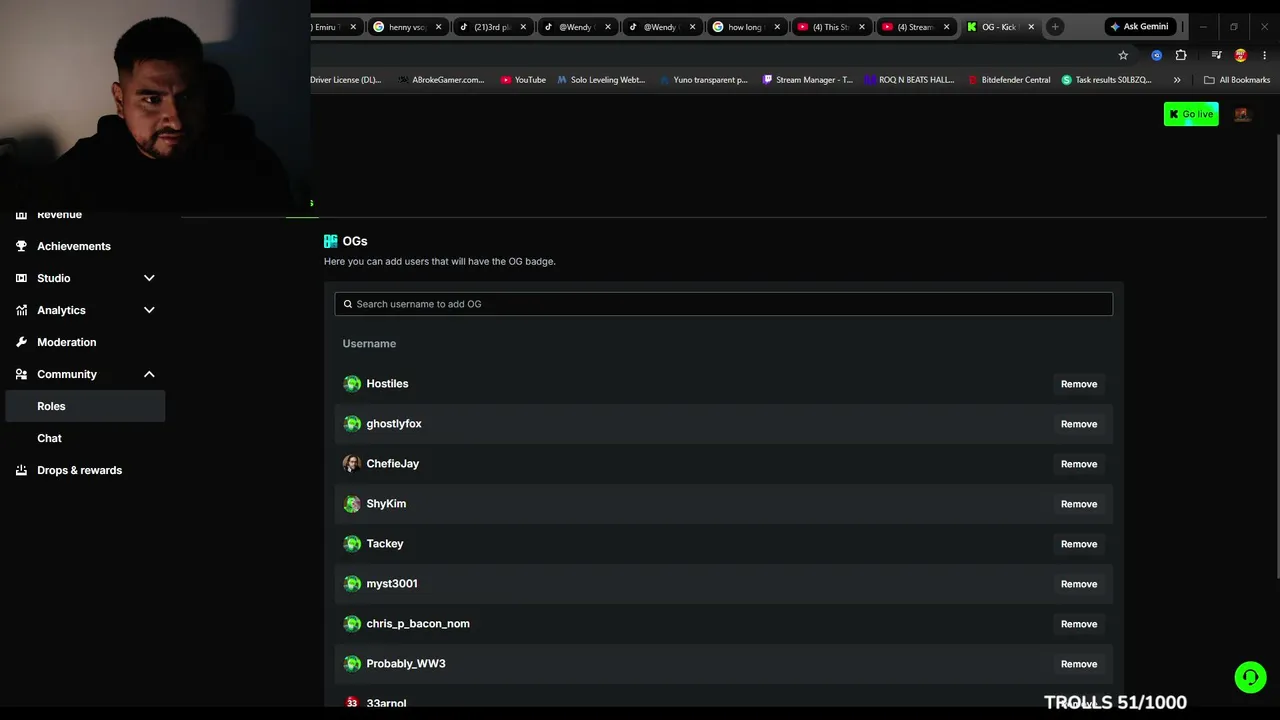1280x720 pixels.
Task: Open the browser Extensions puzzle icon
Action: 1181,55
